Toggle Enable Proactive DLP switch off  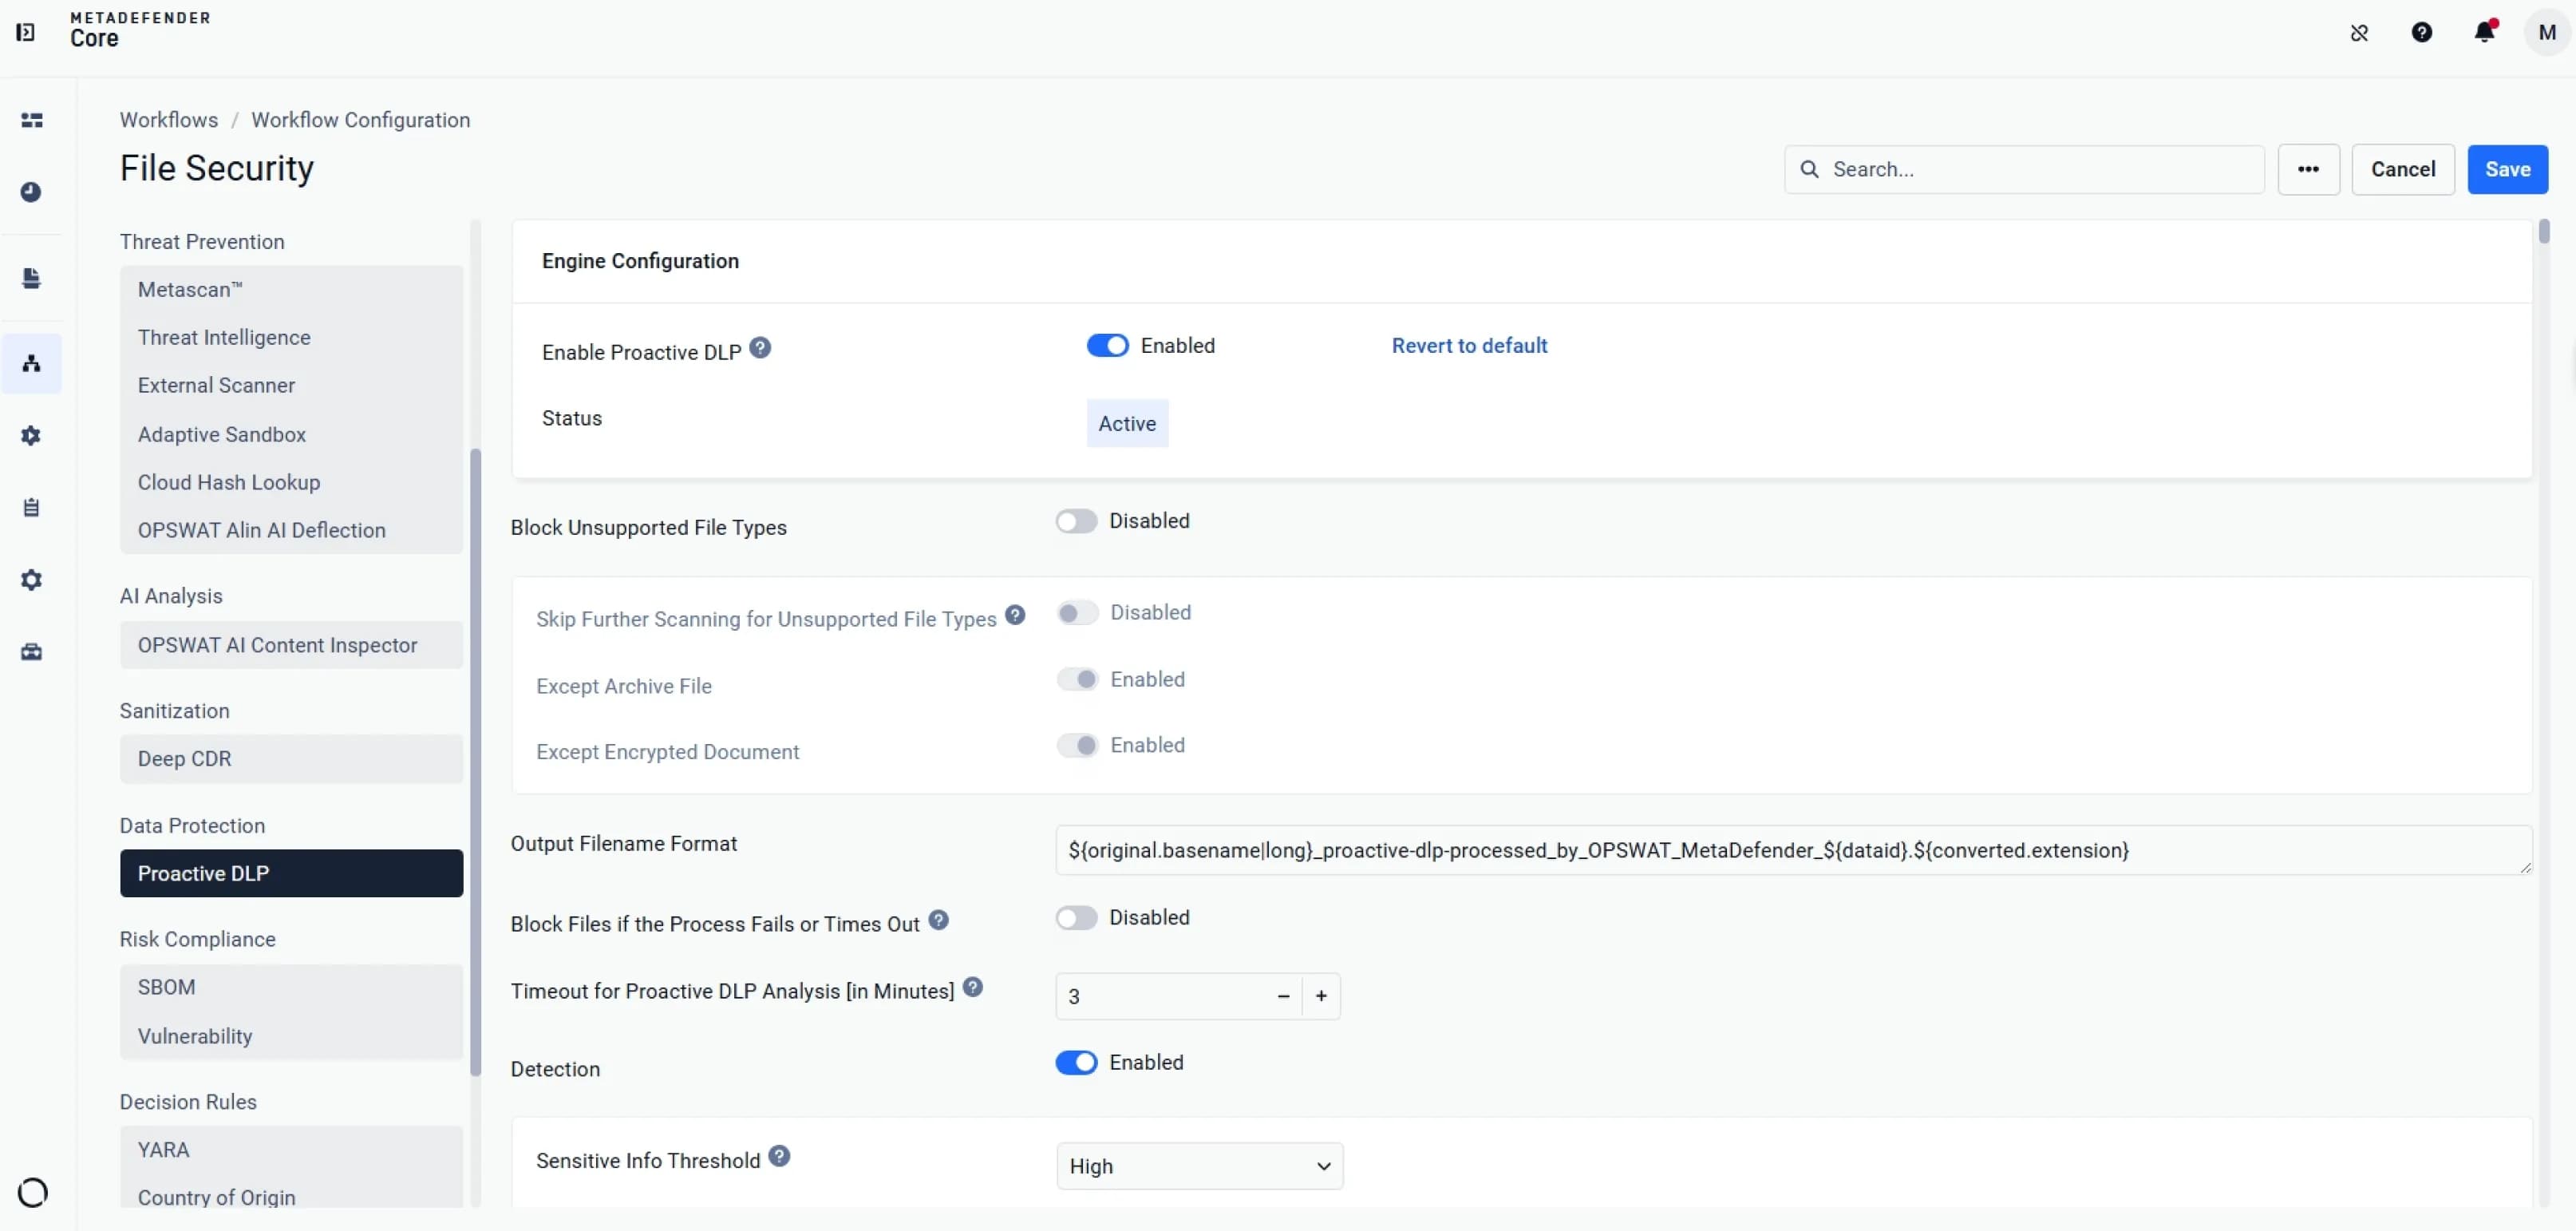pos(1107,346)
